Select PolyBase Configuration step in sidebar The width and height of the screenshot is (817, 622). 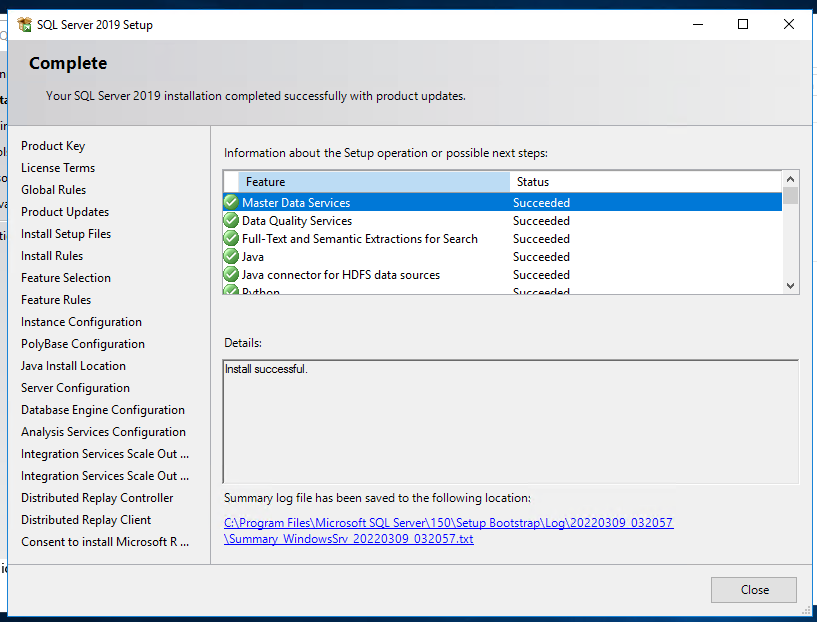[x=83, y=344]
